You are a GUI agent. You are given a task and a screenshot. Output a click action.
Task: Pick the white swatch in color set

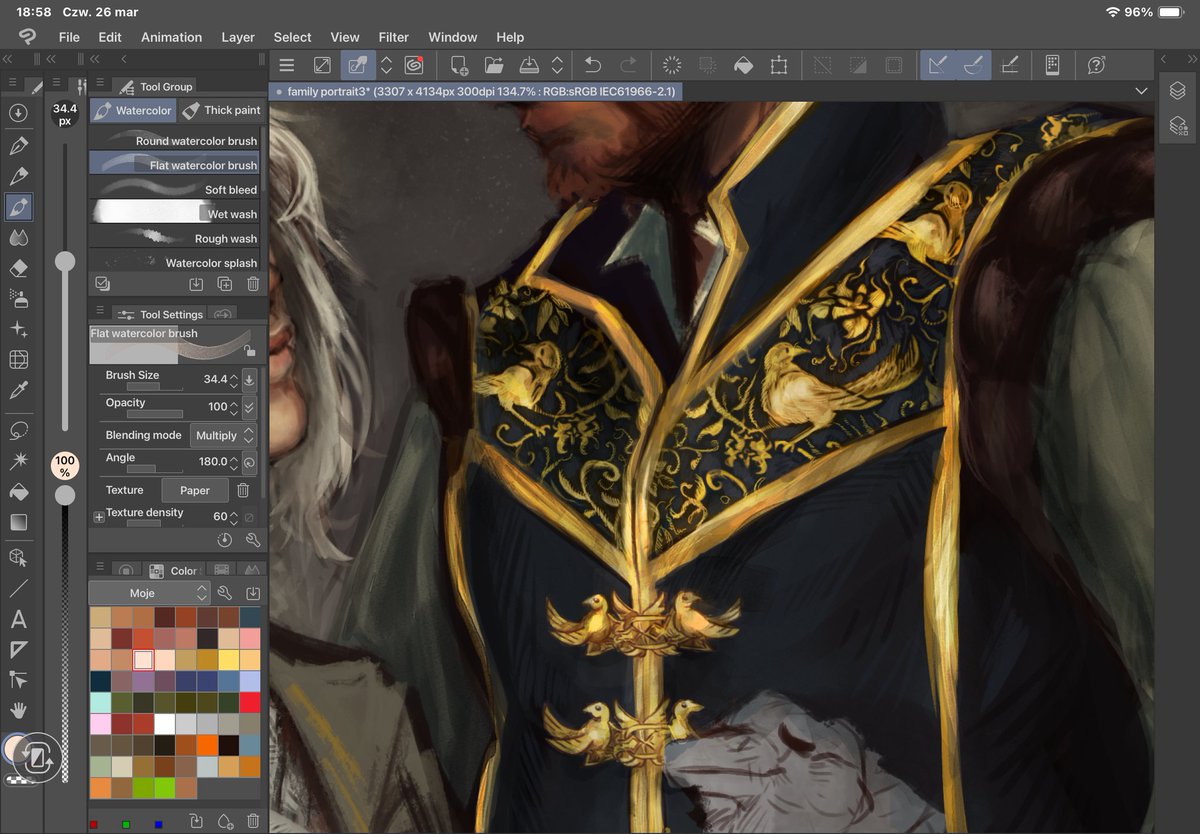(164, 724)
